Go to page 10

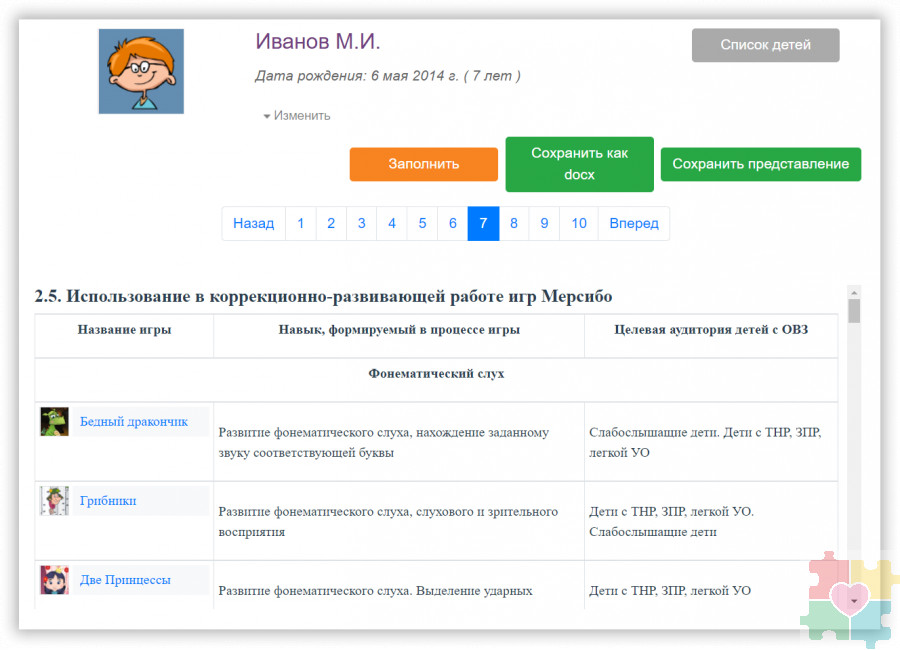pos(579,223)
